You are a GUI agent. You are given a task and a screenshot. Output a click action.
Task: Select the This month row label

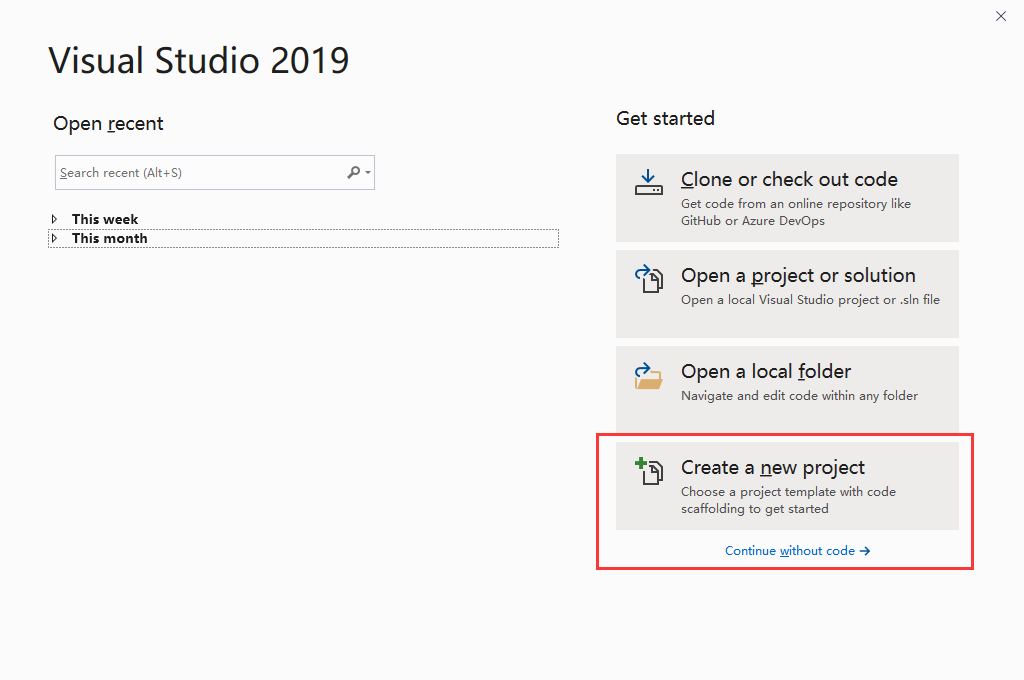click(110, 238)
